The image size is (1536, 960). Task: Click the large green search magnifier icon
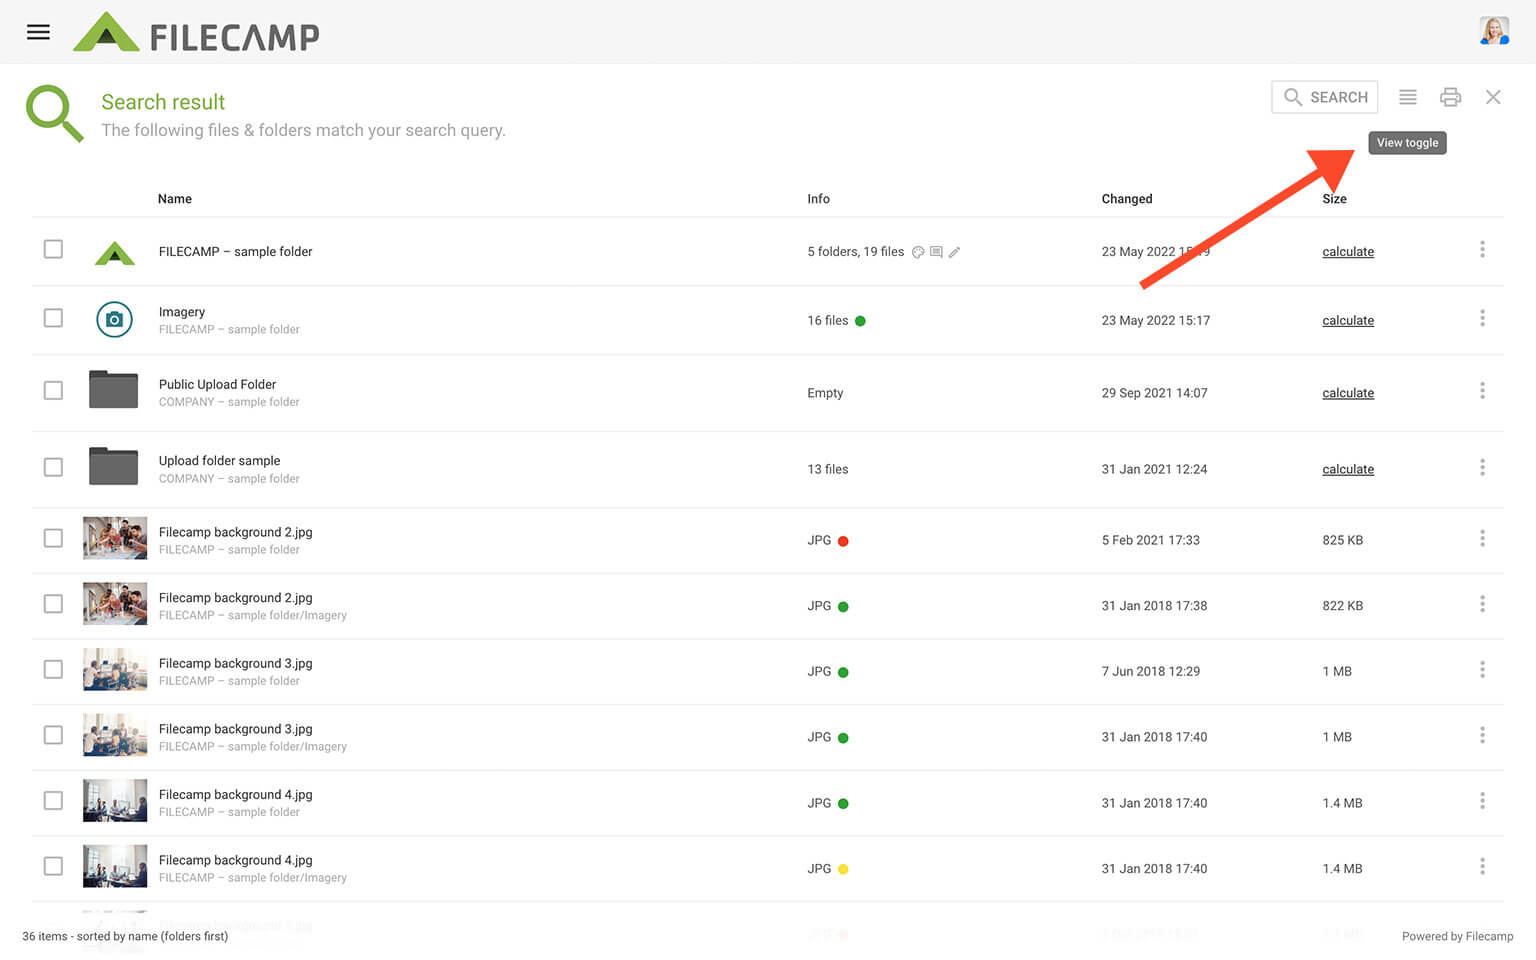(54, 113)
